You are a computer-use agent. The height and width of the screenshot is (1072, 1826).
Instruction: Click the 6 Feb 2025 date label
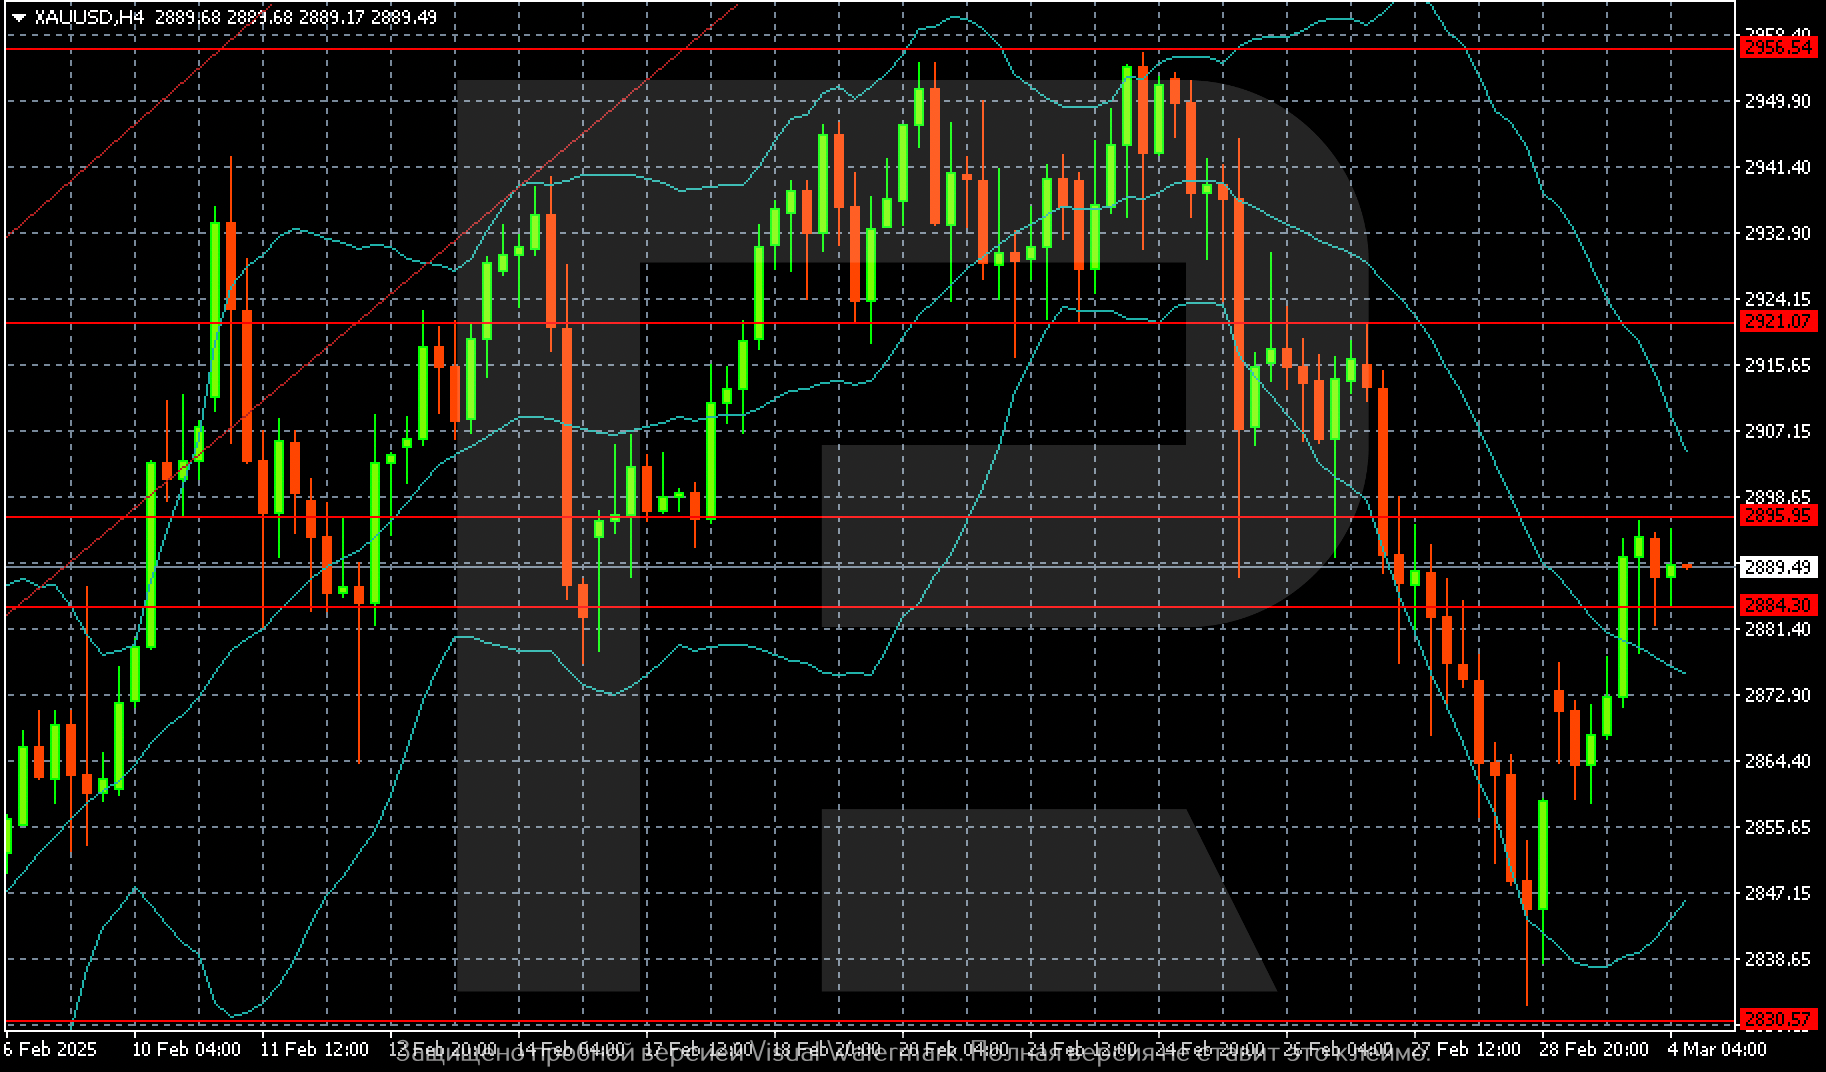(x=49, y=1049)
